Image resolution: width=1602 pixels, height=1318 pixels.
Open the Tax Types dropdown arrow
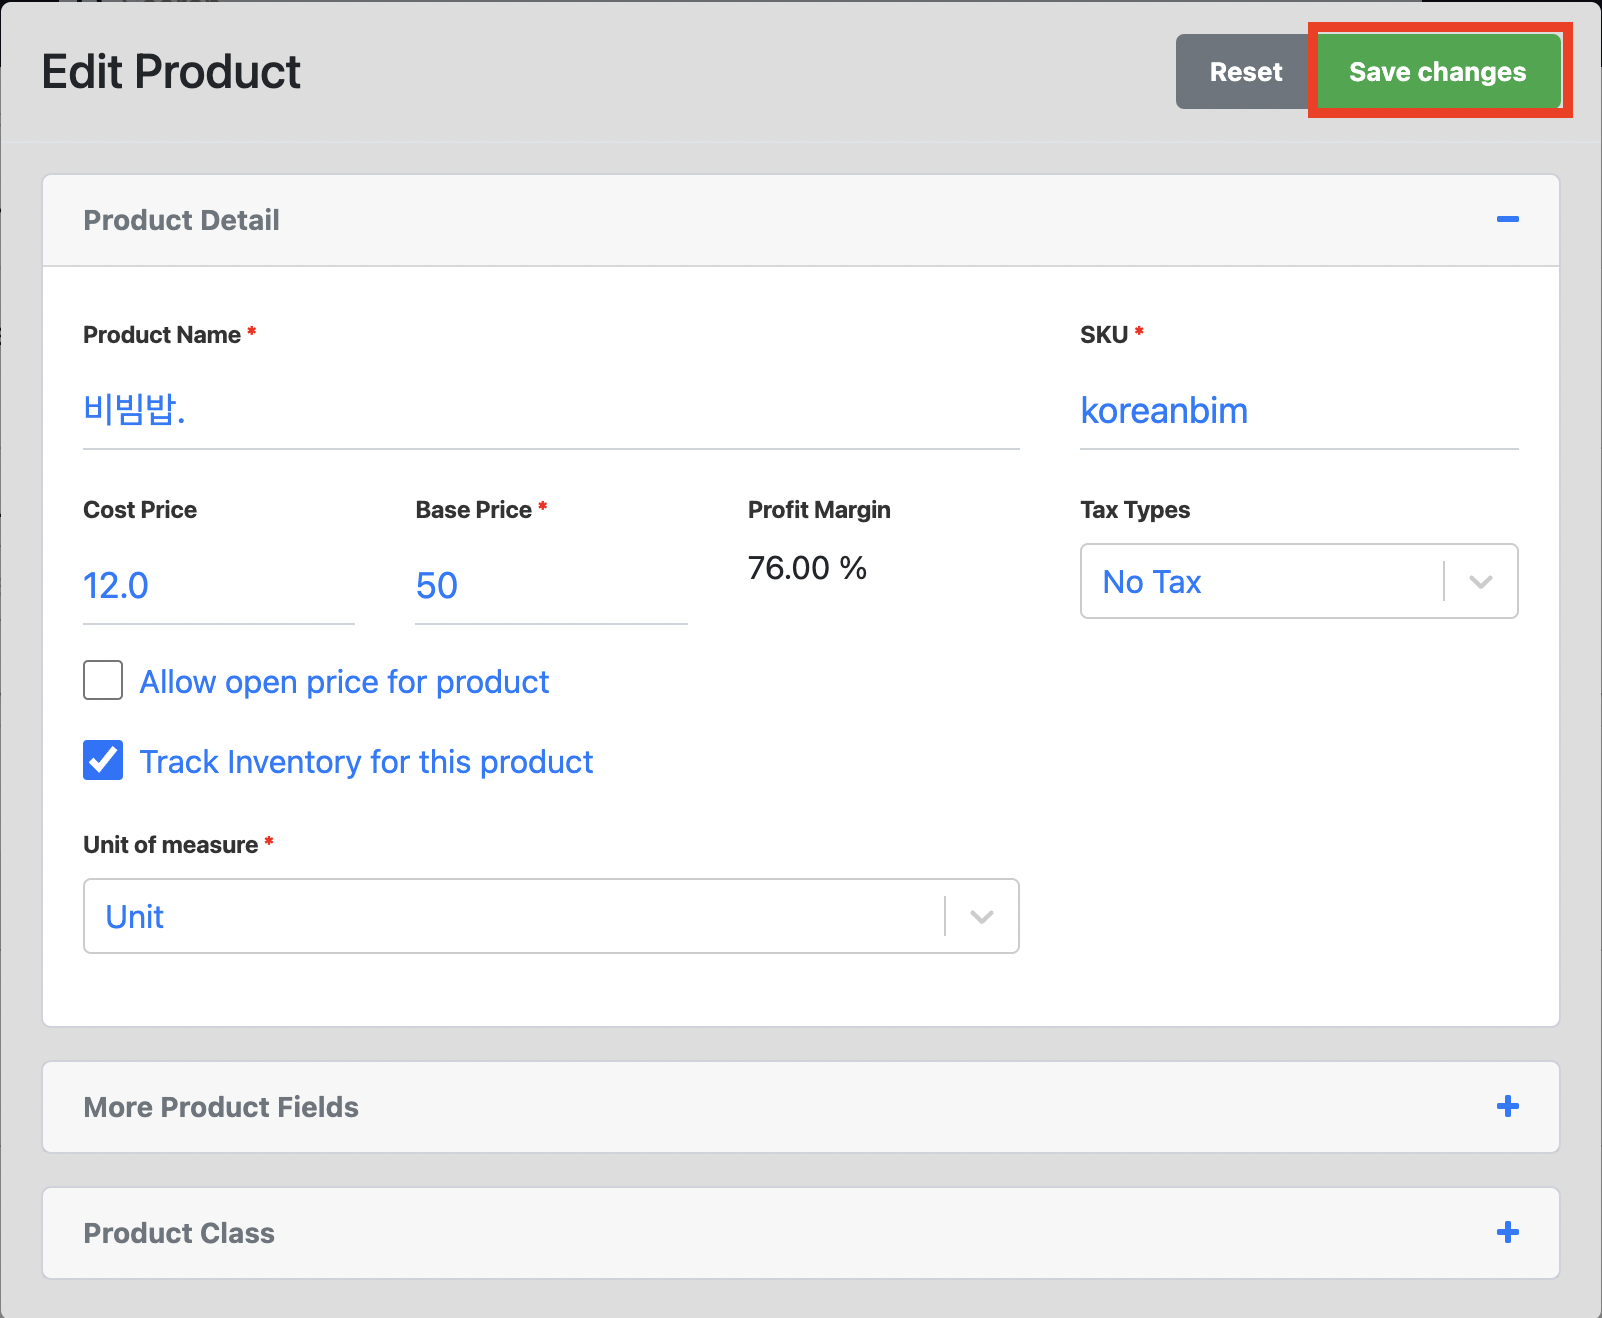tap(1481, 581)
